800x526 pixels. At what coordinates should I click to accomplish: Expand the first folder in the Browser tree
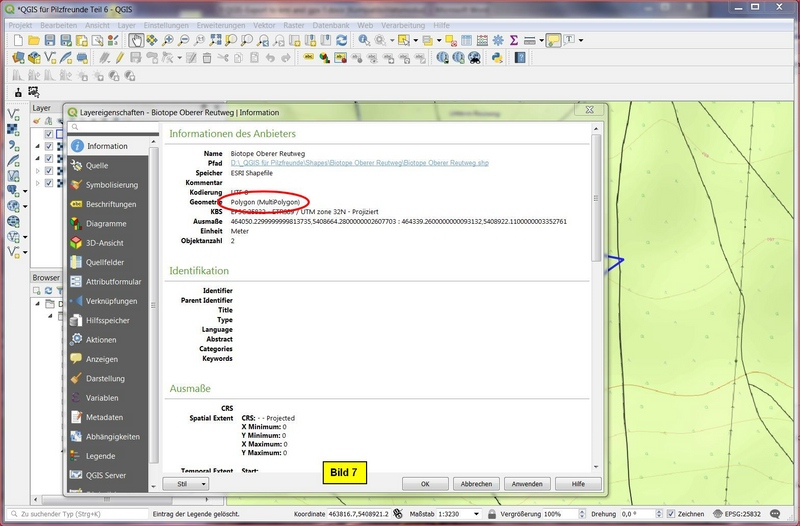click(37, 304)
